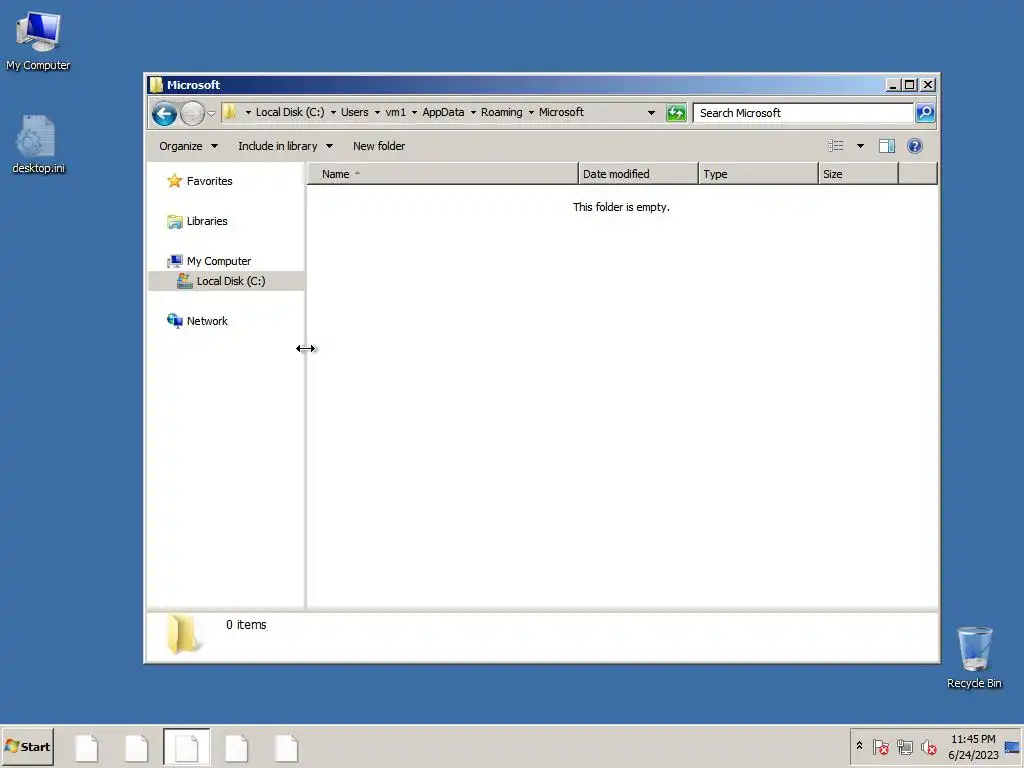Navigate to AppData breadcrumb

pos(443,112)
